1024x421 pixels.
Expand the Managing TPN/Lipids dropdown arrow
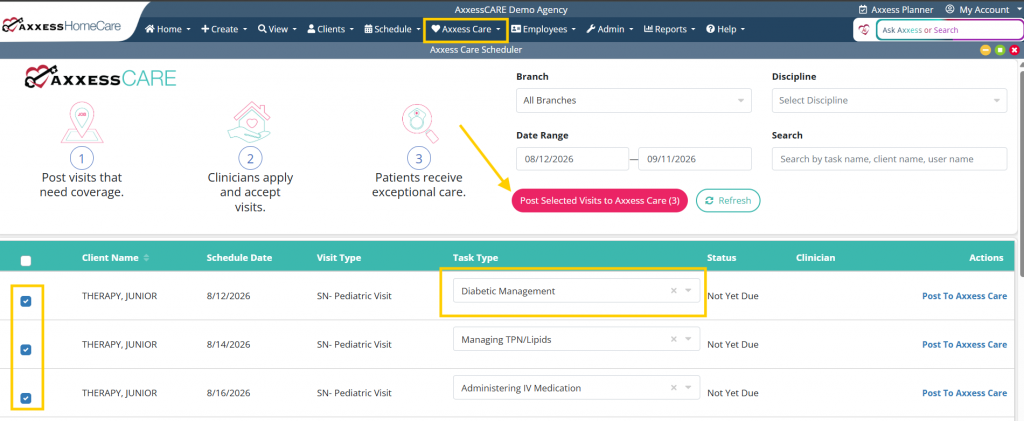[688, 339]
